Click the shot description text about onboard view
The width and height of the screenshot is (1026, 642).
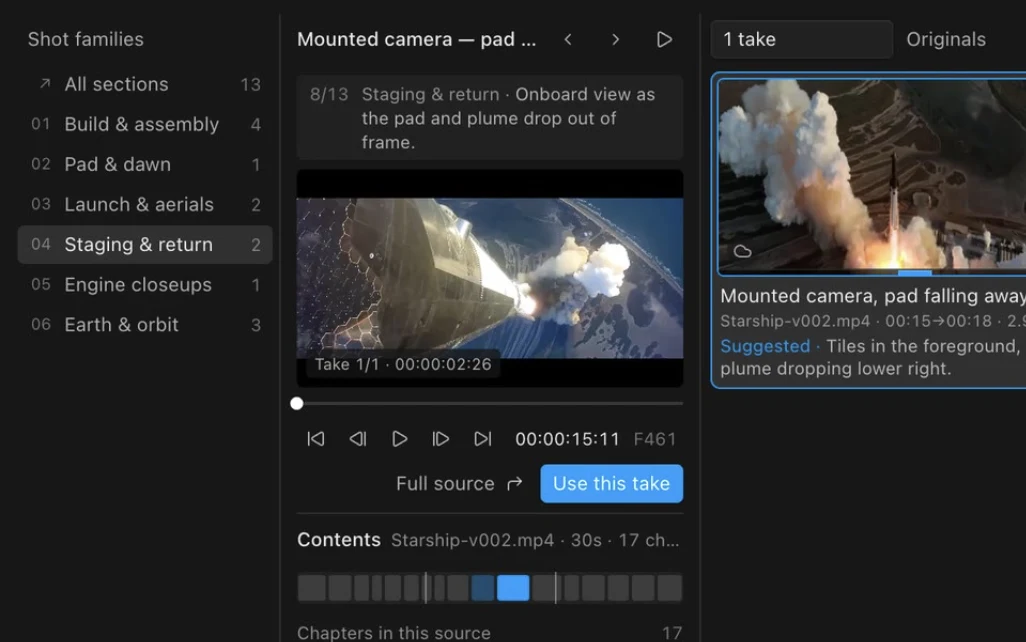click(x=508, y=118)
